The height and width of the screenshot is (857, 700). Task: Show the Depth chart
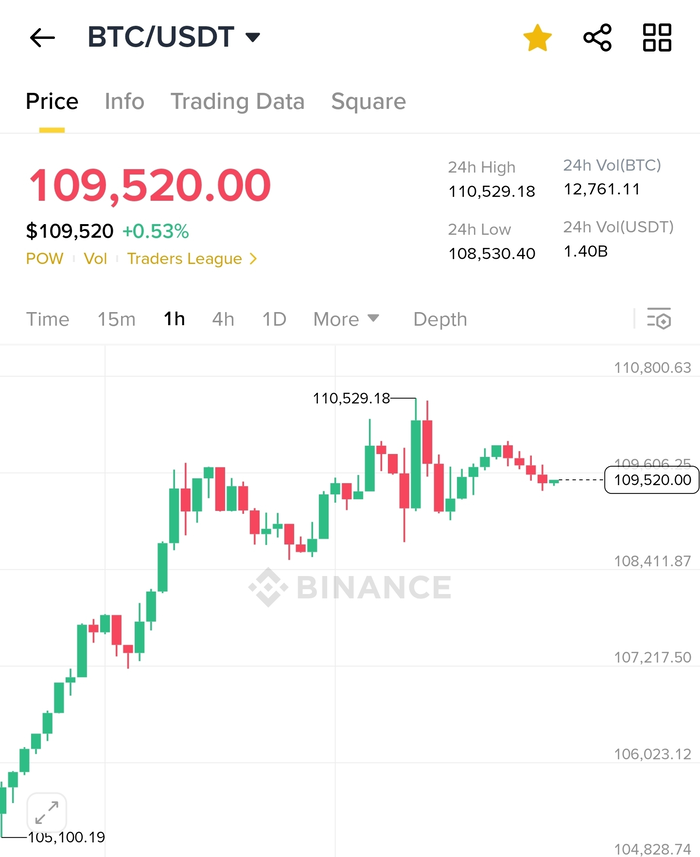(x=440, y=319)
